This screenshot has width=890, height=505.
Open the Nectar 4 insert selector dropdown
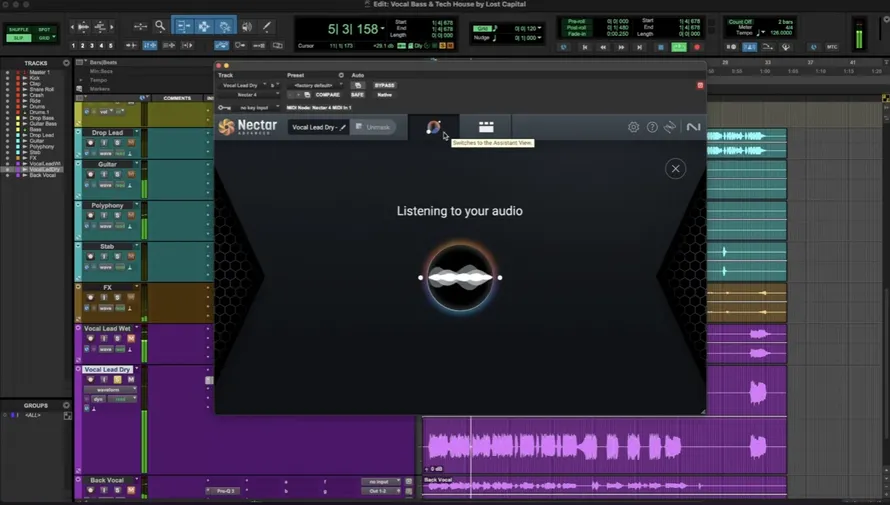pos(249,95)
